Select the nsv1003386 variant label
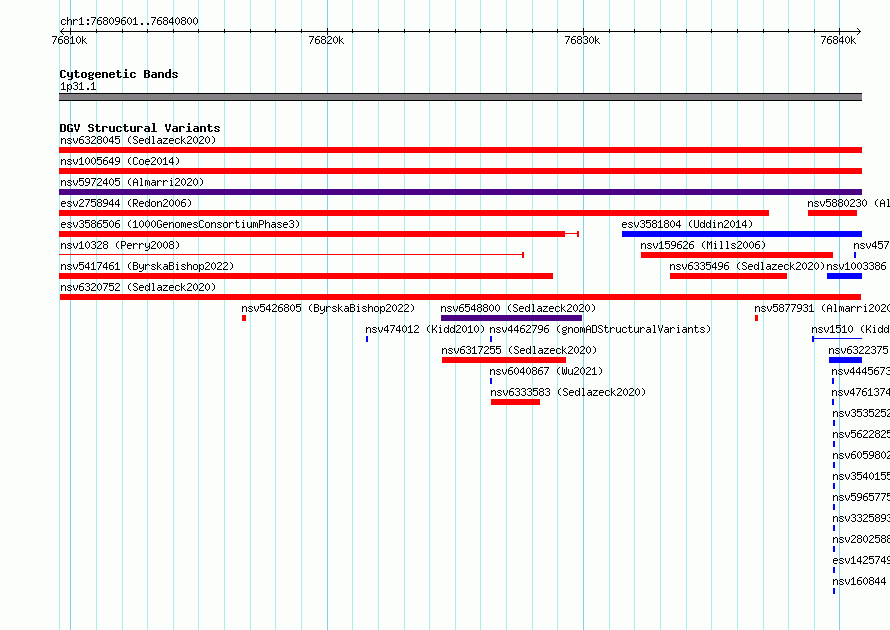This screenshot has width=890, height=630. pyautogui.click(x=857, y=266)
